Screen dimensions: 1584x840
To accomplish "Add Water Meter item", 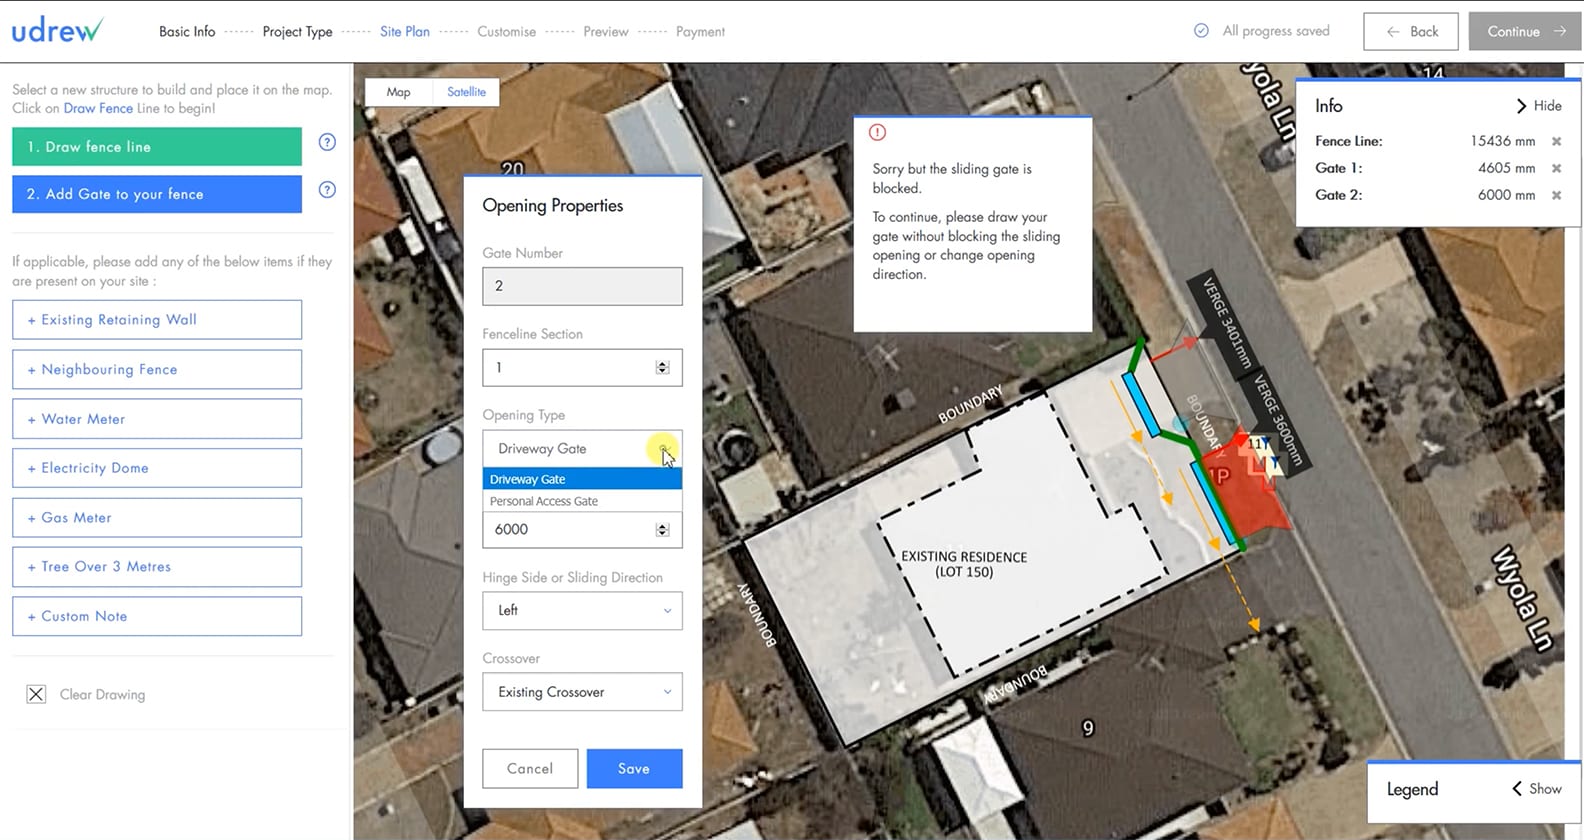I will [x=157, y=419].
